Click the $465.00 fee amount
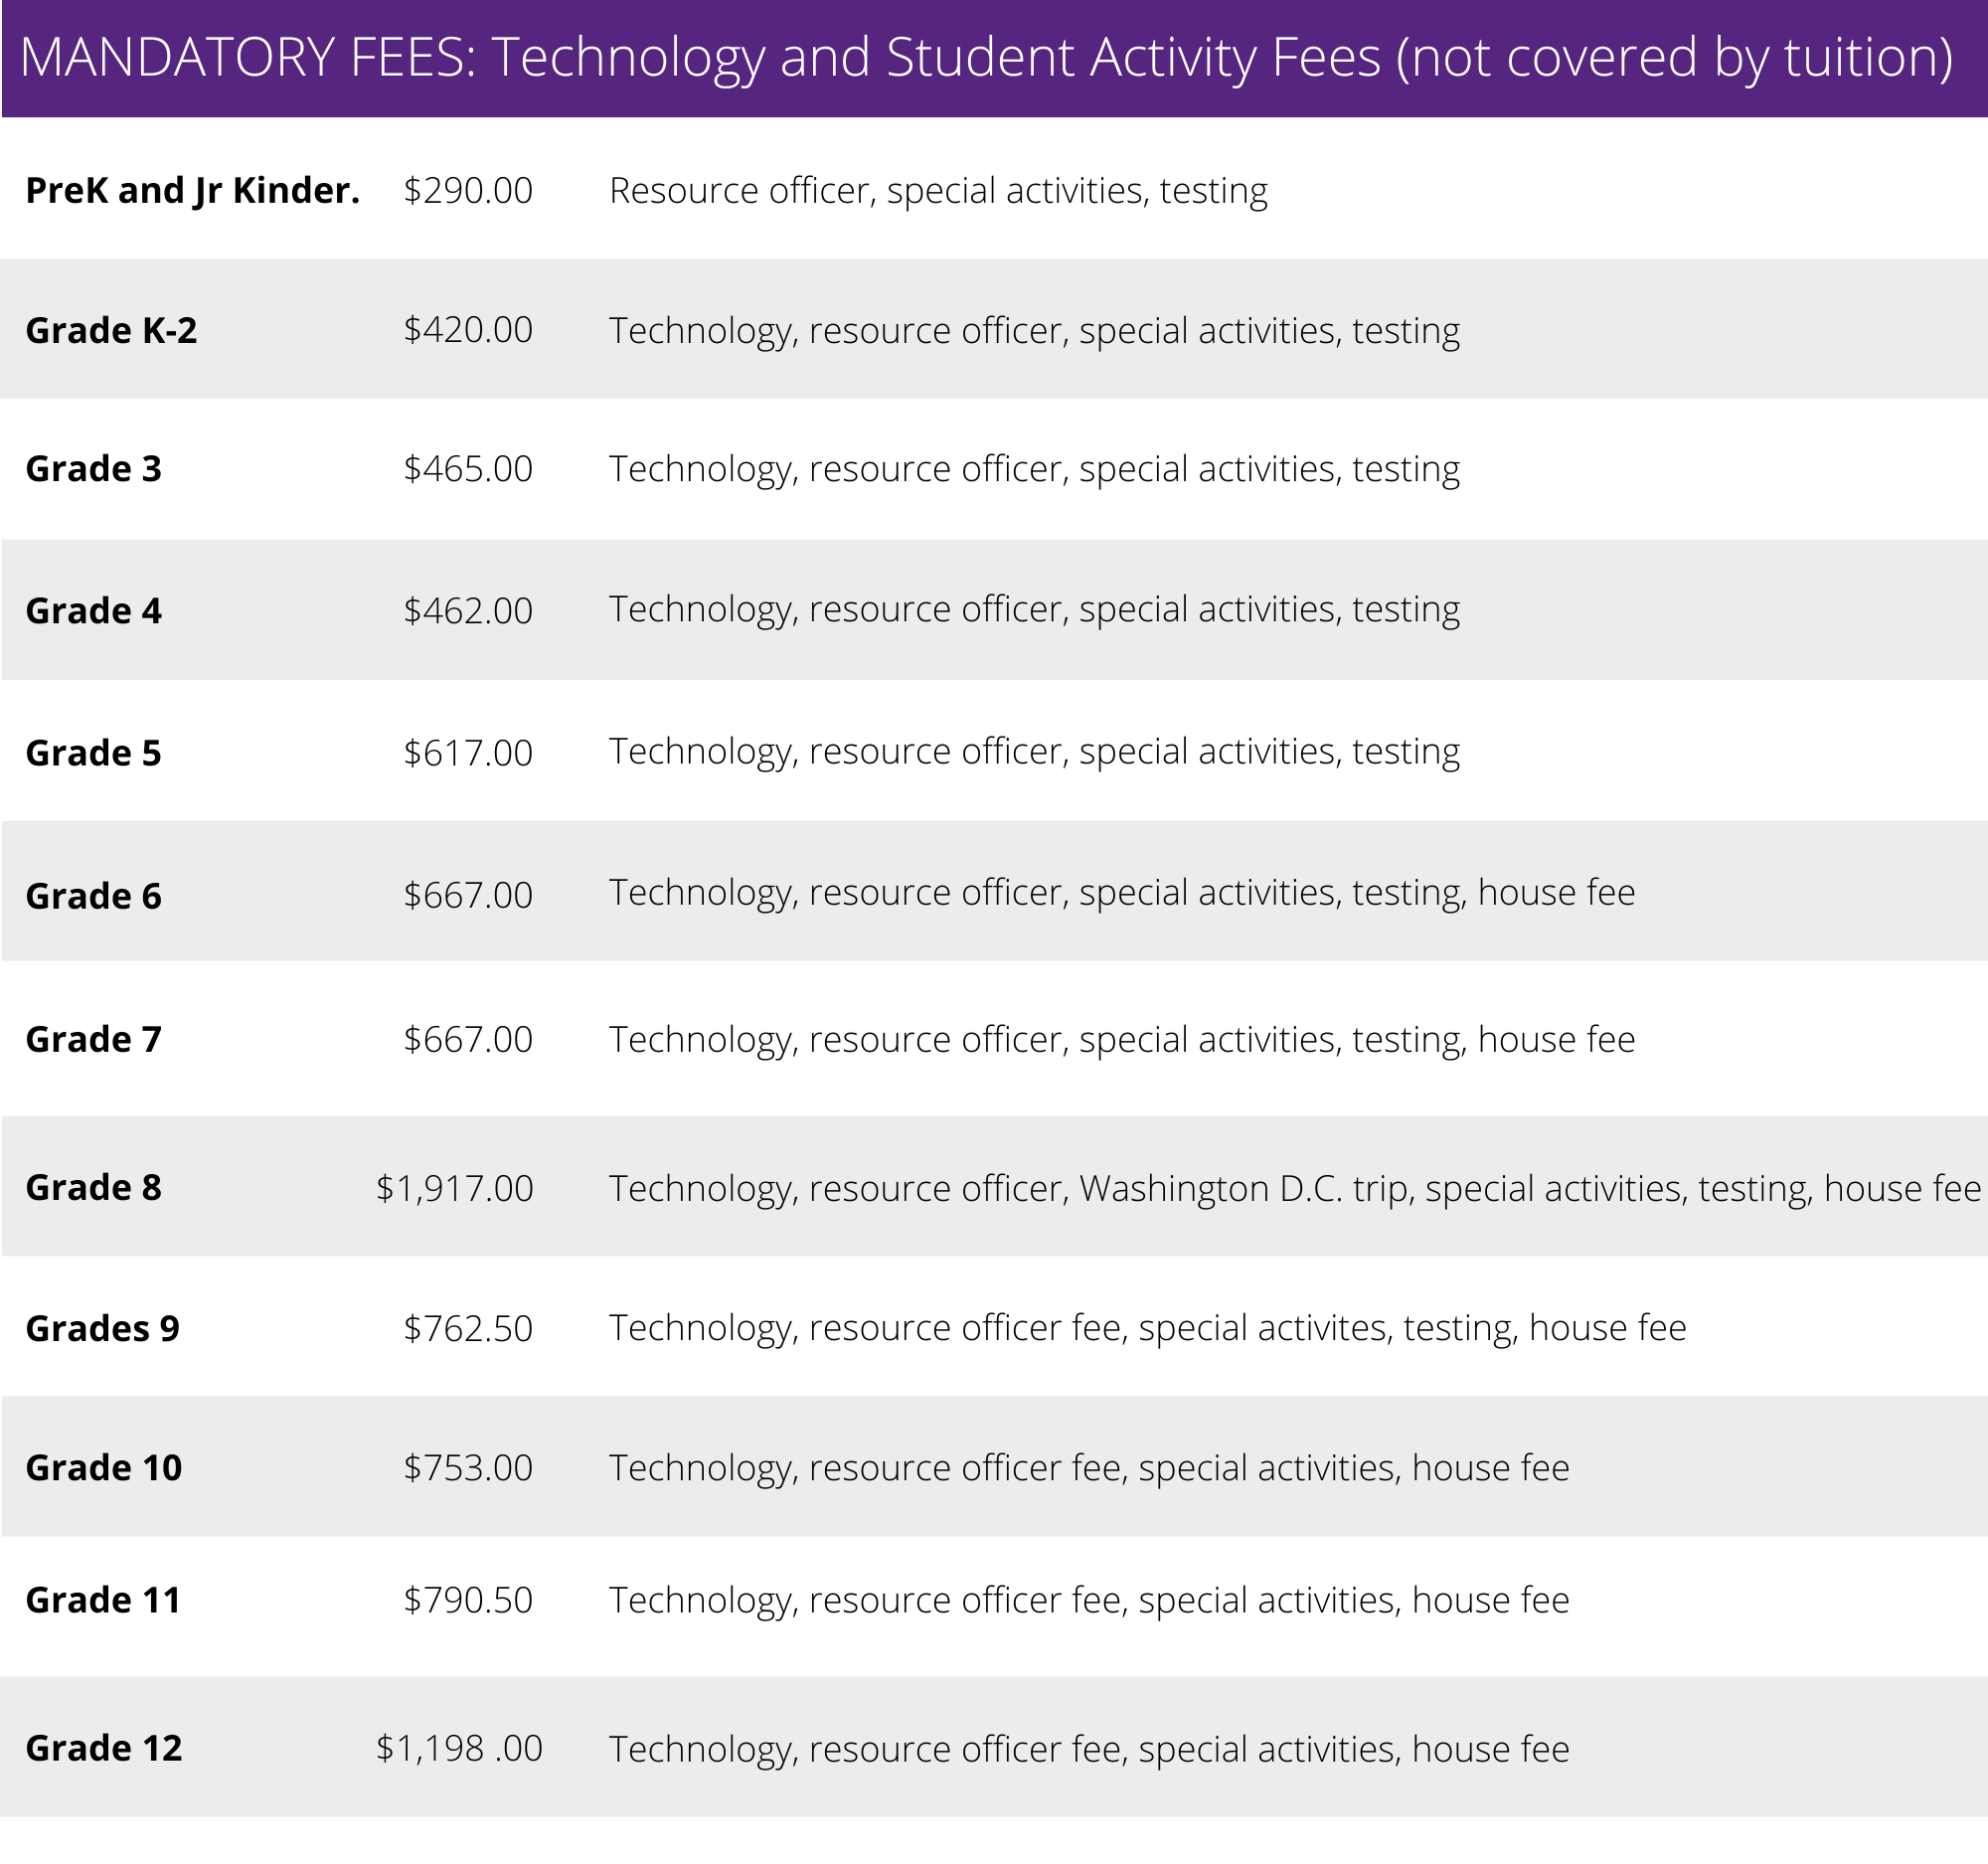The width and height of the screenshot is (1988, 1864). pyautogui.click(x=468, y=469)
